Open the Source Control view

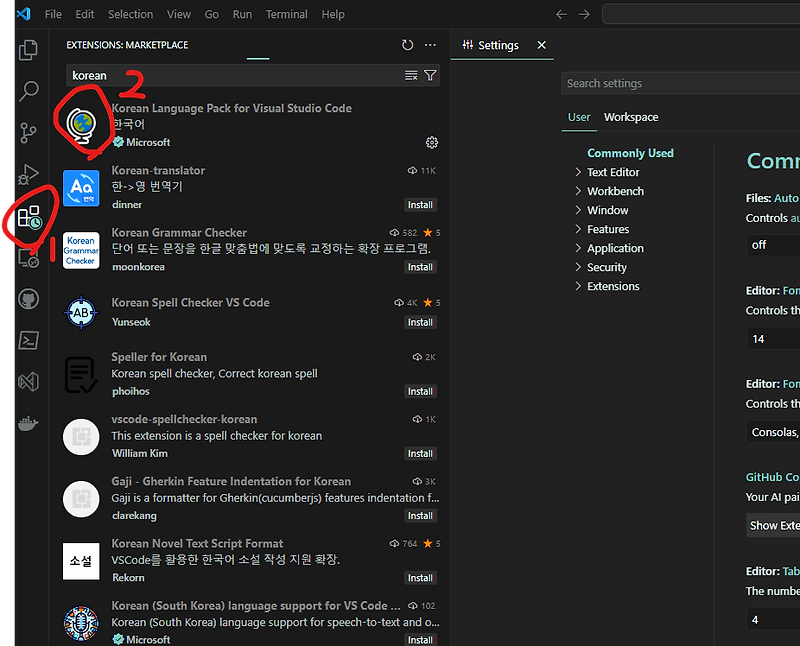[29, 133]
